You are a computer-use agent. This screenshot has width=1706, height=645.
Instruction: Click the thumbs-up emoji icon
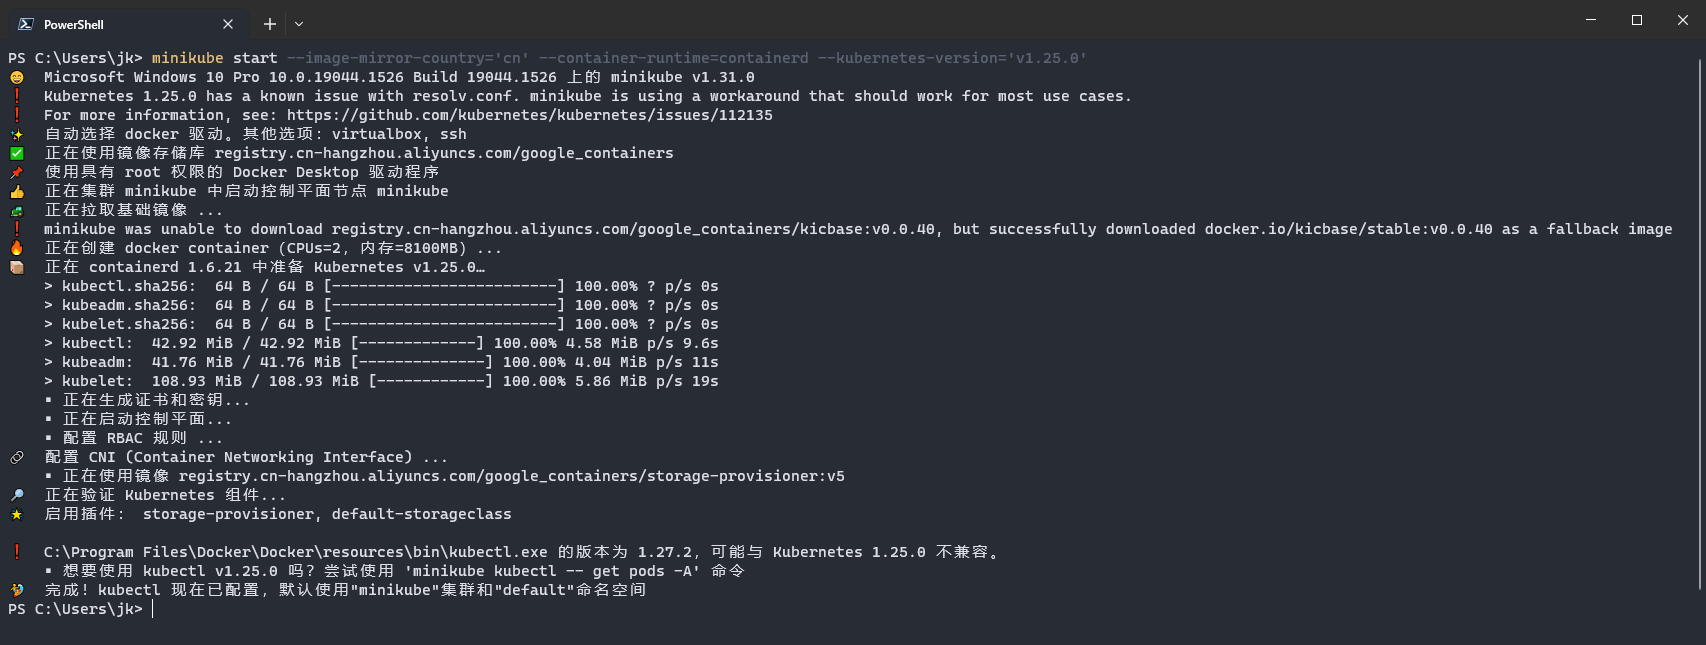(17, 191)
